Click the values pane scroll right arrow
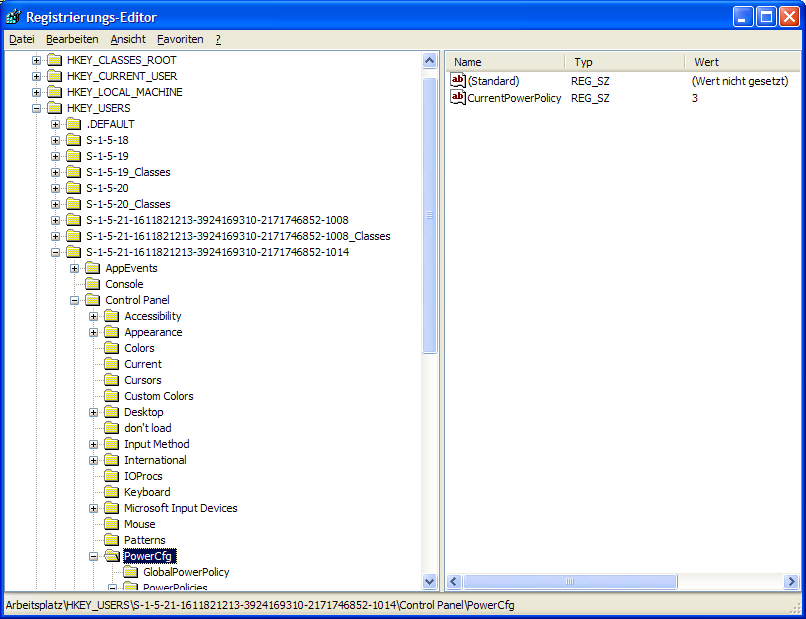This screenshot has height=619, width=806. 792,581
